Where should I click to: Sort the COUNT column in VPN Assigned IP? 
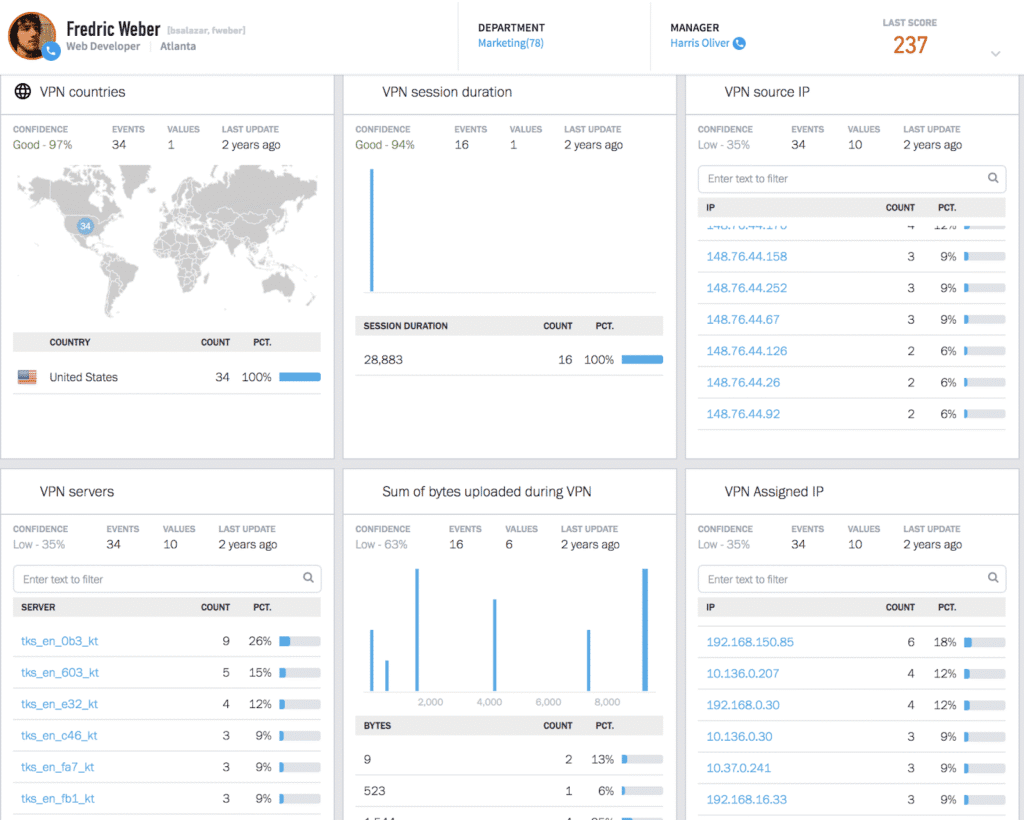tap(900, 607)
